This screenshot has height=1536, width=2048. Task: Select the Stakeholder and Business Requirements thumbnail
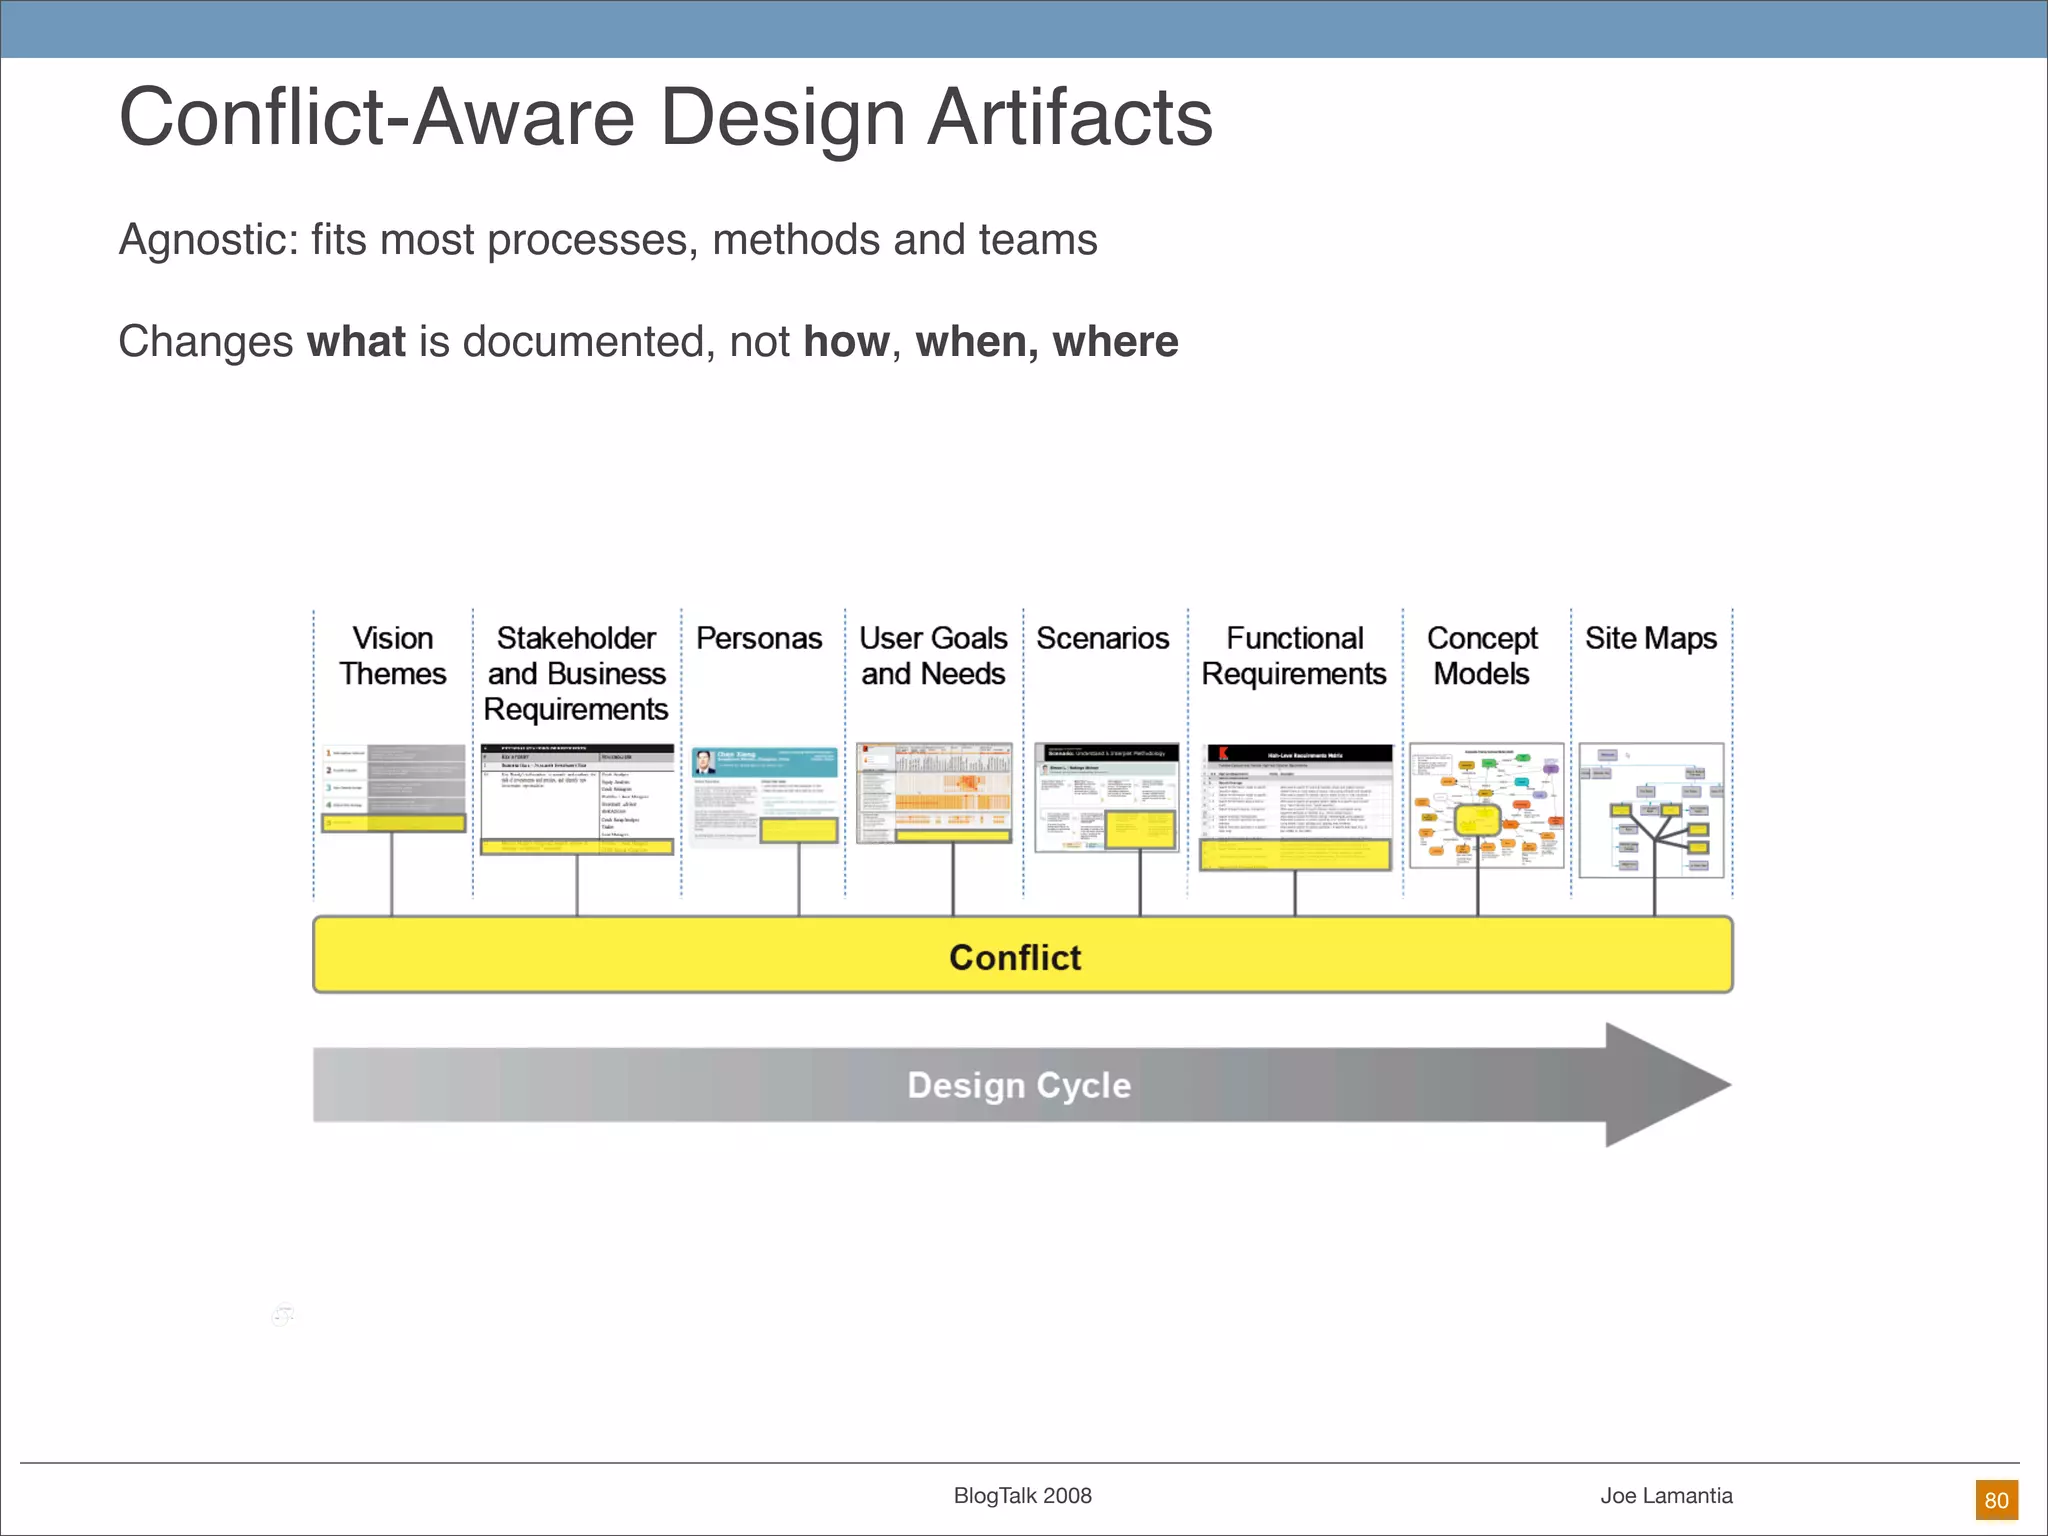click(577, 798)
